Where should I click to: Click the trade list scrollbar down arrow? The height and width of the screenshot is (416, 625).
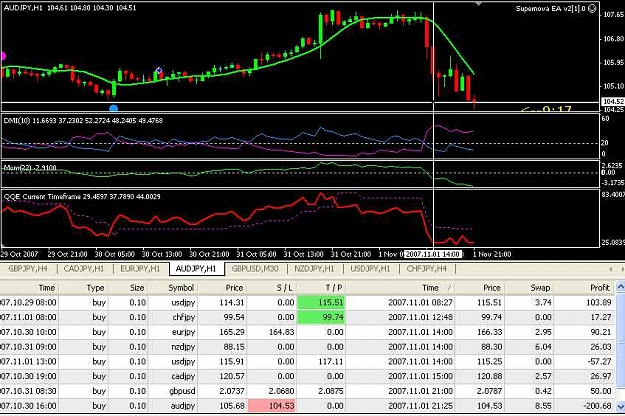[x=620, y=406]
